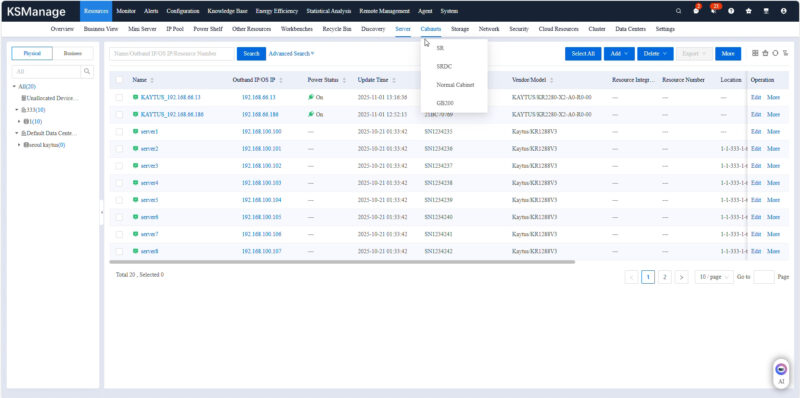Check the KAYTUS_192.168.66.186 row checkbox
Viewport: 800px width, 398px height.
[x=119, y=114]
